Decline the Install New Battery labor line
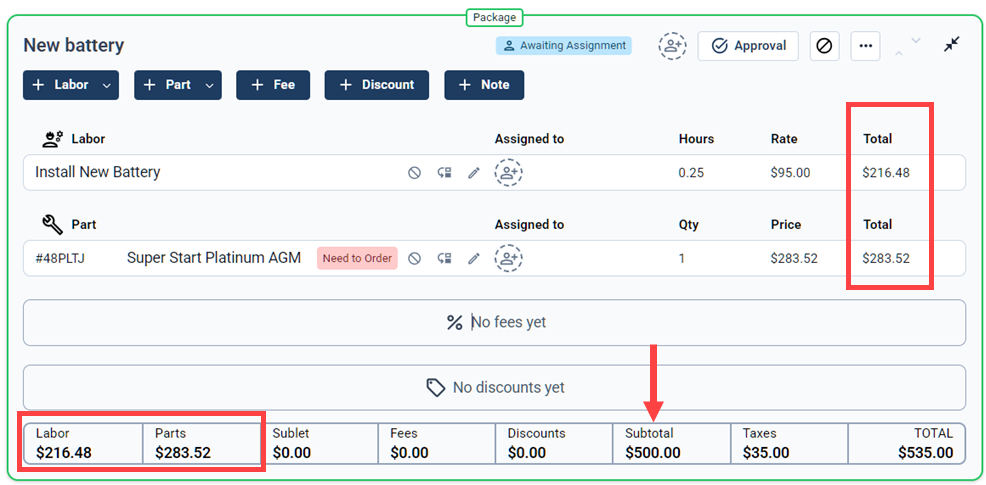Screen dimensions: 986x485 pyautogui.click(x=414, y=172)
